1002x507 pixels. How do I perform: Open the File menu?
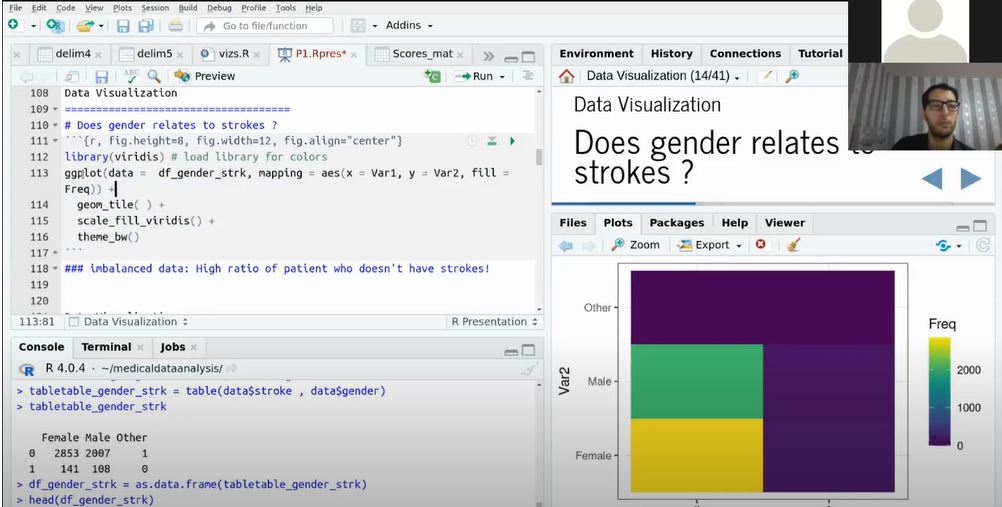(x=15, y=8)
